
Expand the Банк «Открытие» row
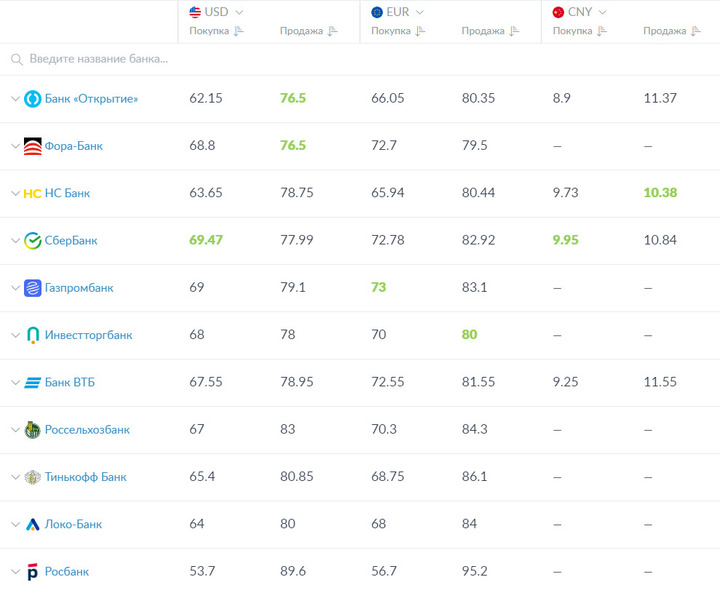pos(15,99)
